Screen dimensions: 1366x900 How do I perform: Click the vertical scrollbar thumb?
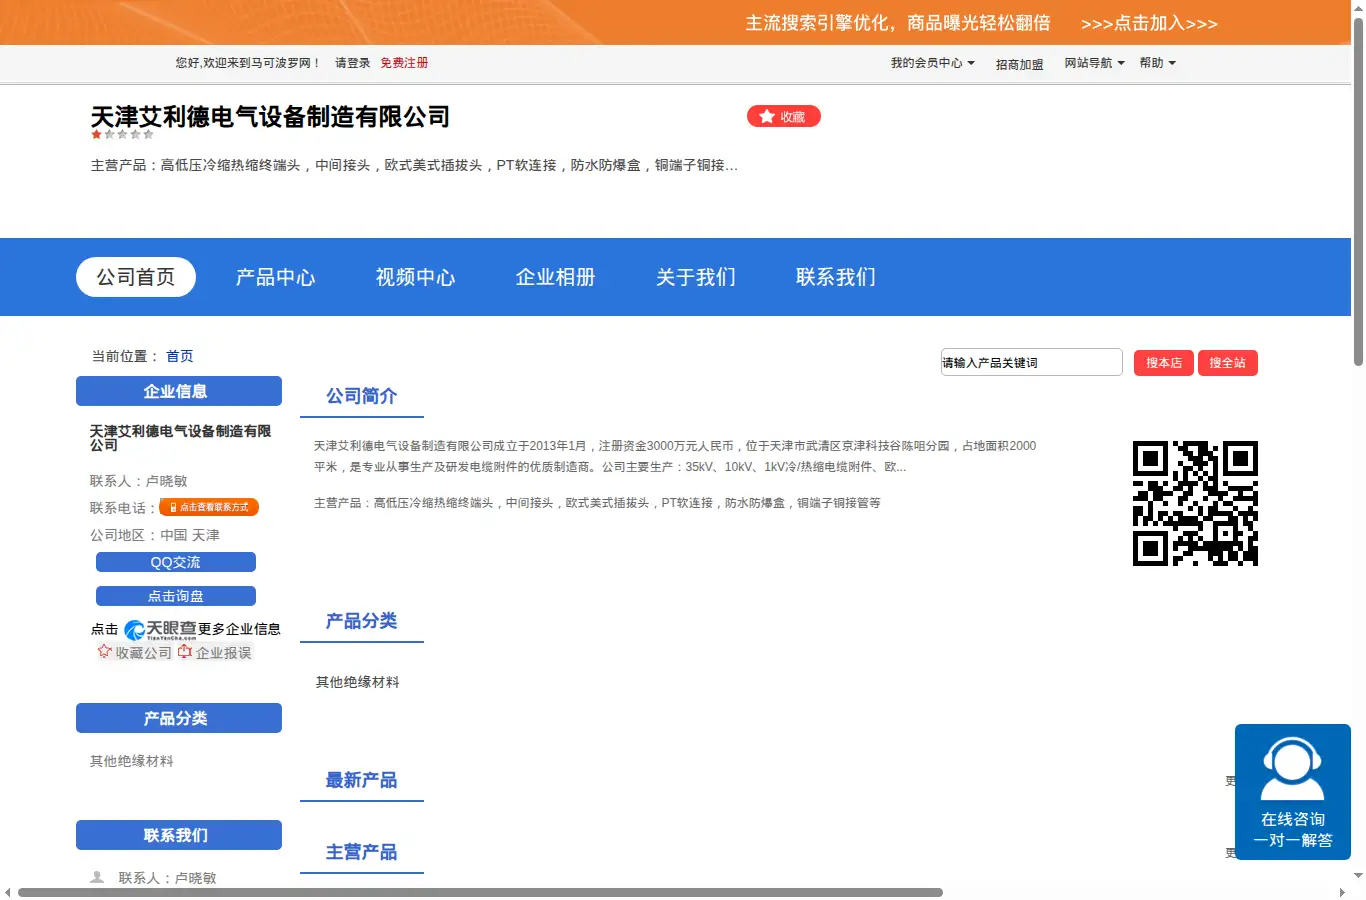point(1358,190)
